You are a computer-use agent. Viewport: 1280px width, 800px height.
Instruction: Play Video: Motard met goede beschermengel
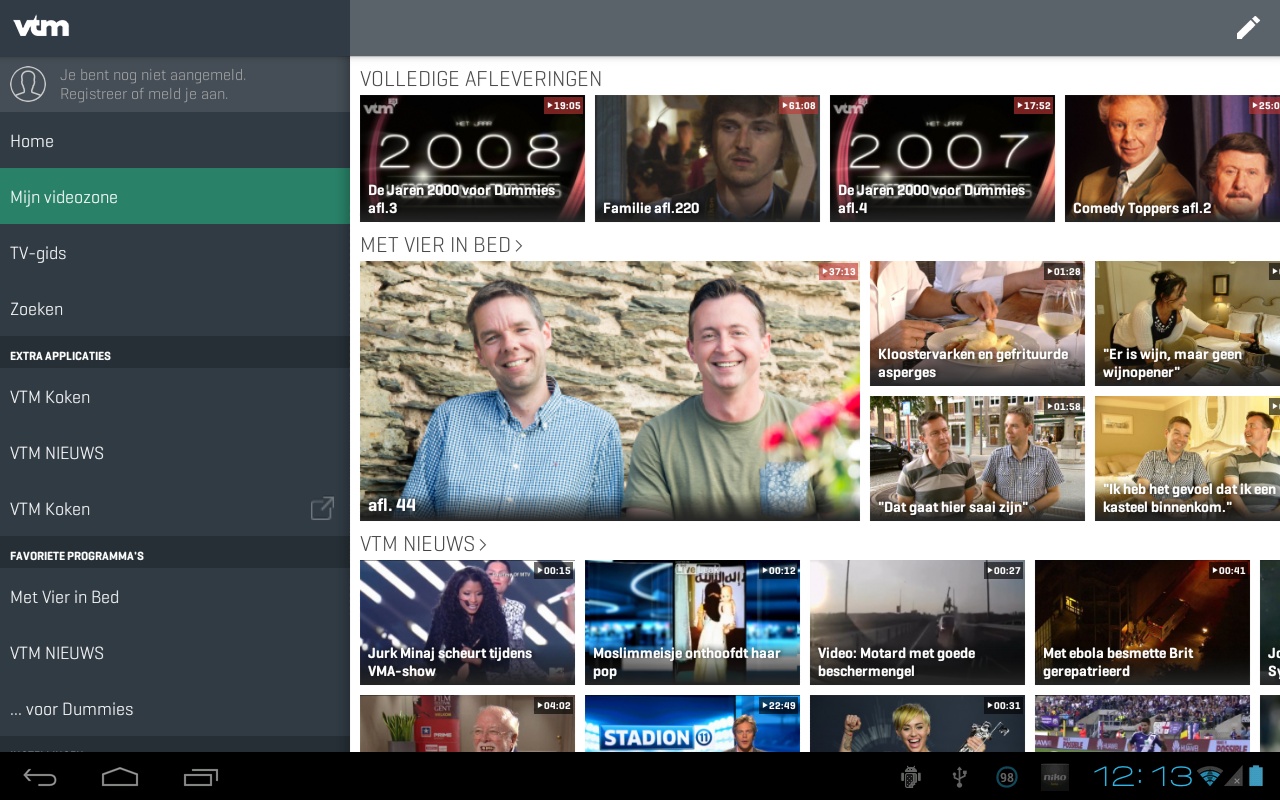tap(917, 622)
